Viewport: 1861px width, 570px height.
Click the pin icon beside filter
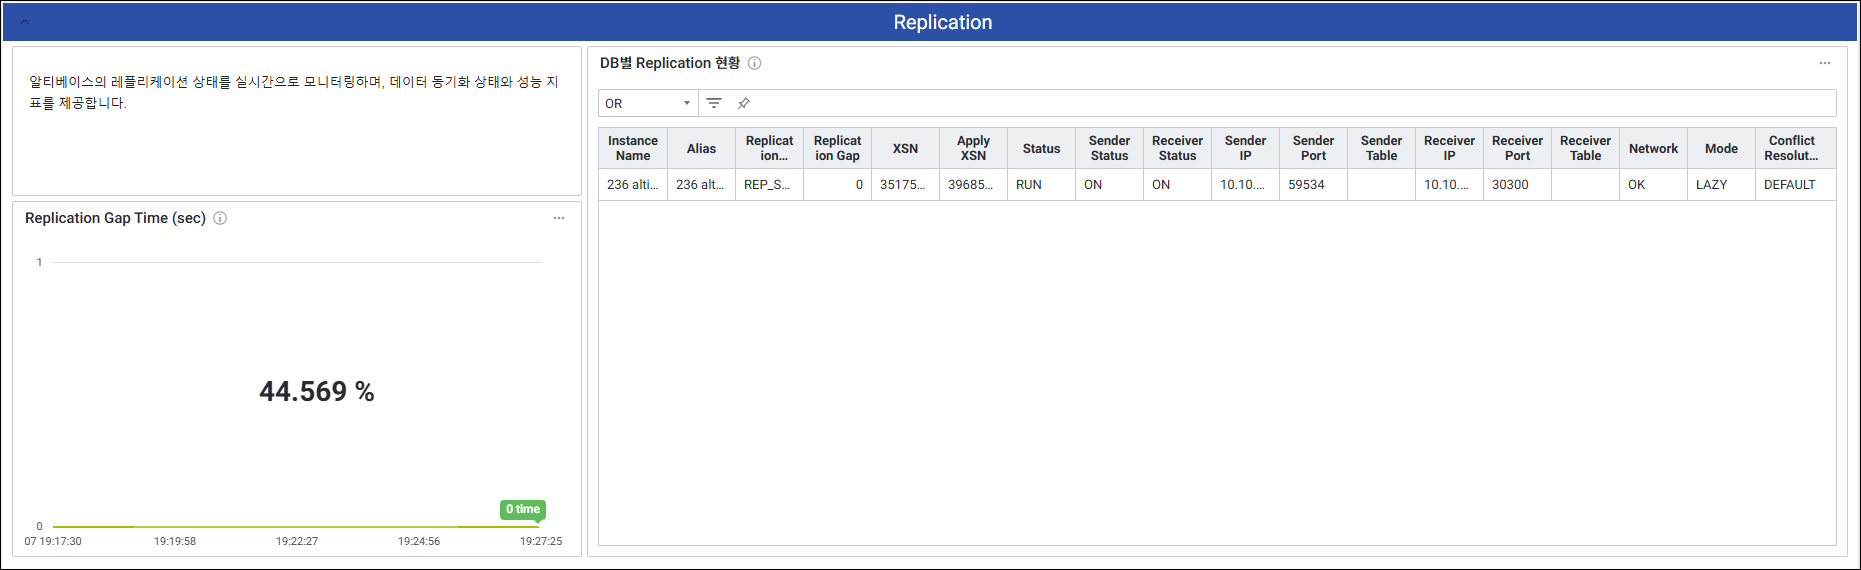743,103
